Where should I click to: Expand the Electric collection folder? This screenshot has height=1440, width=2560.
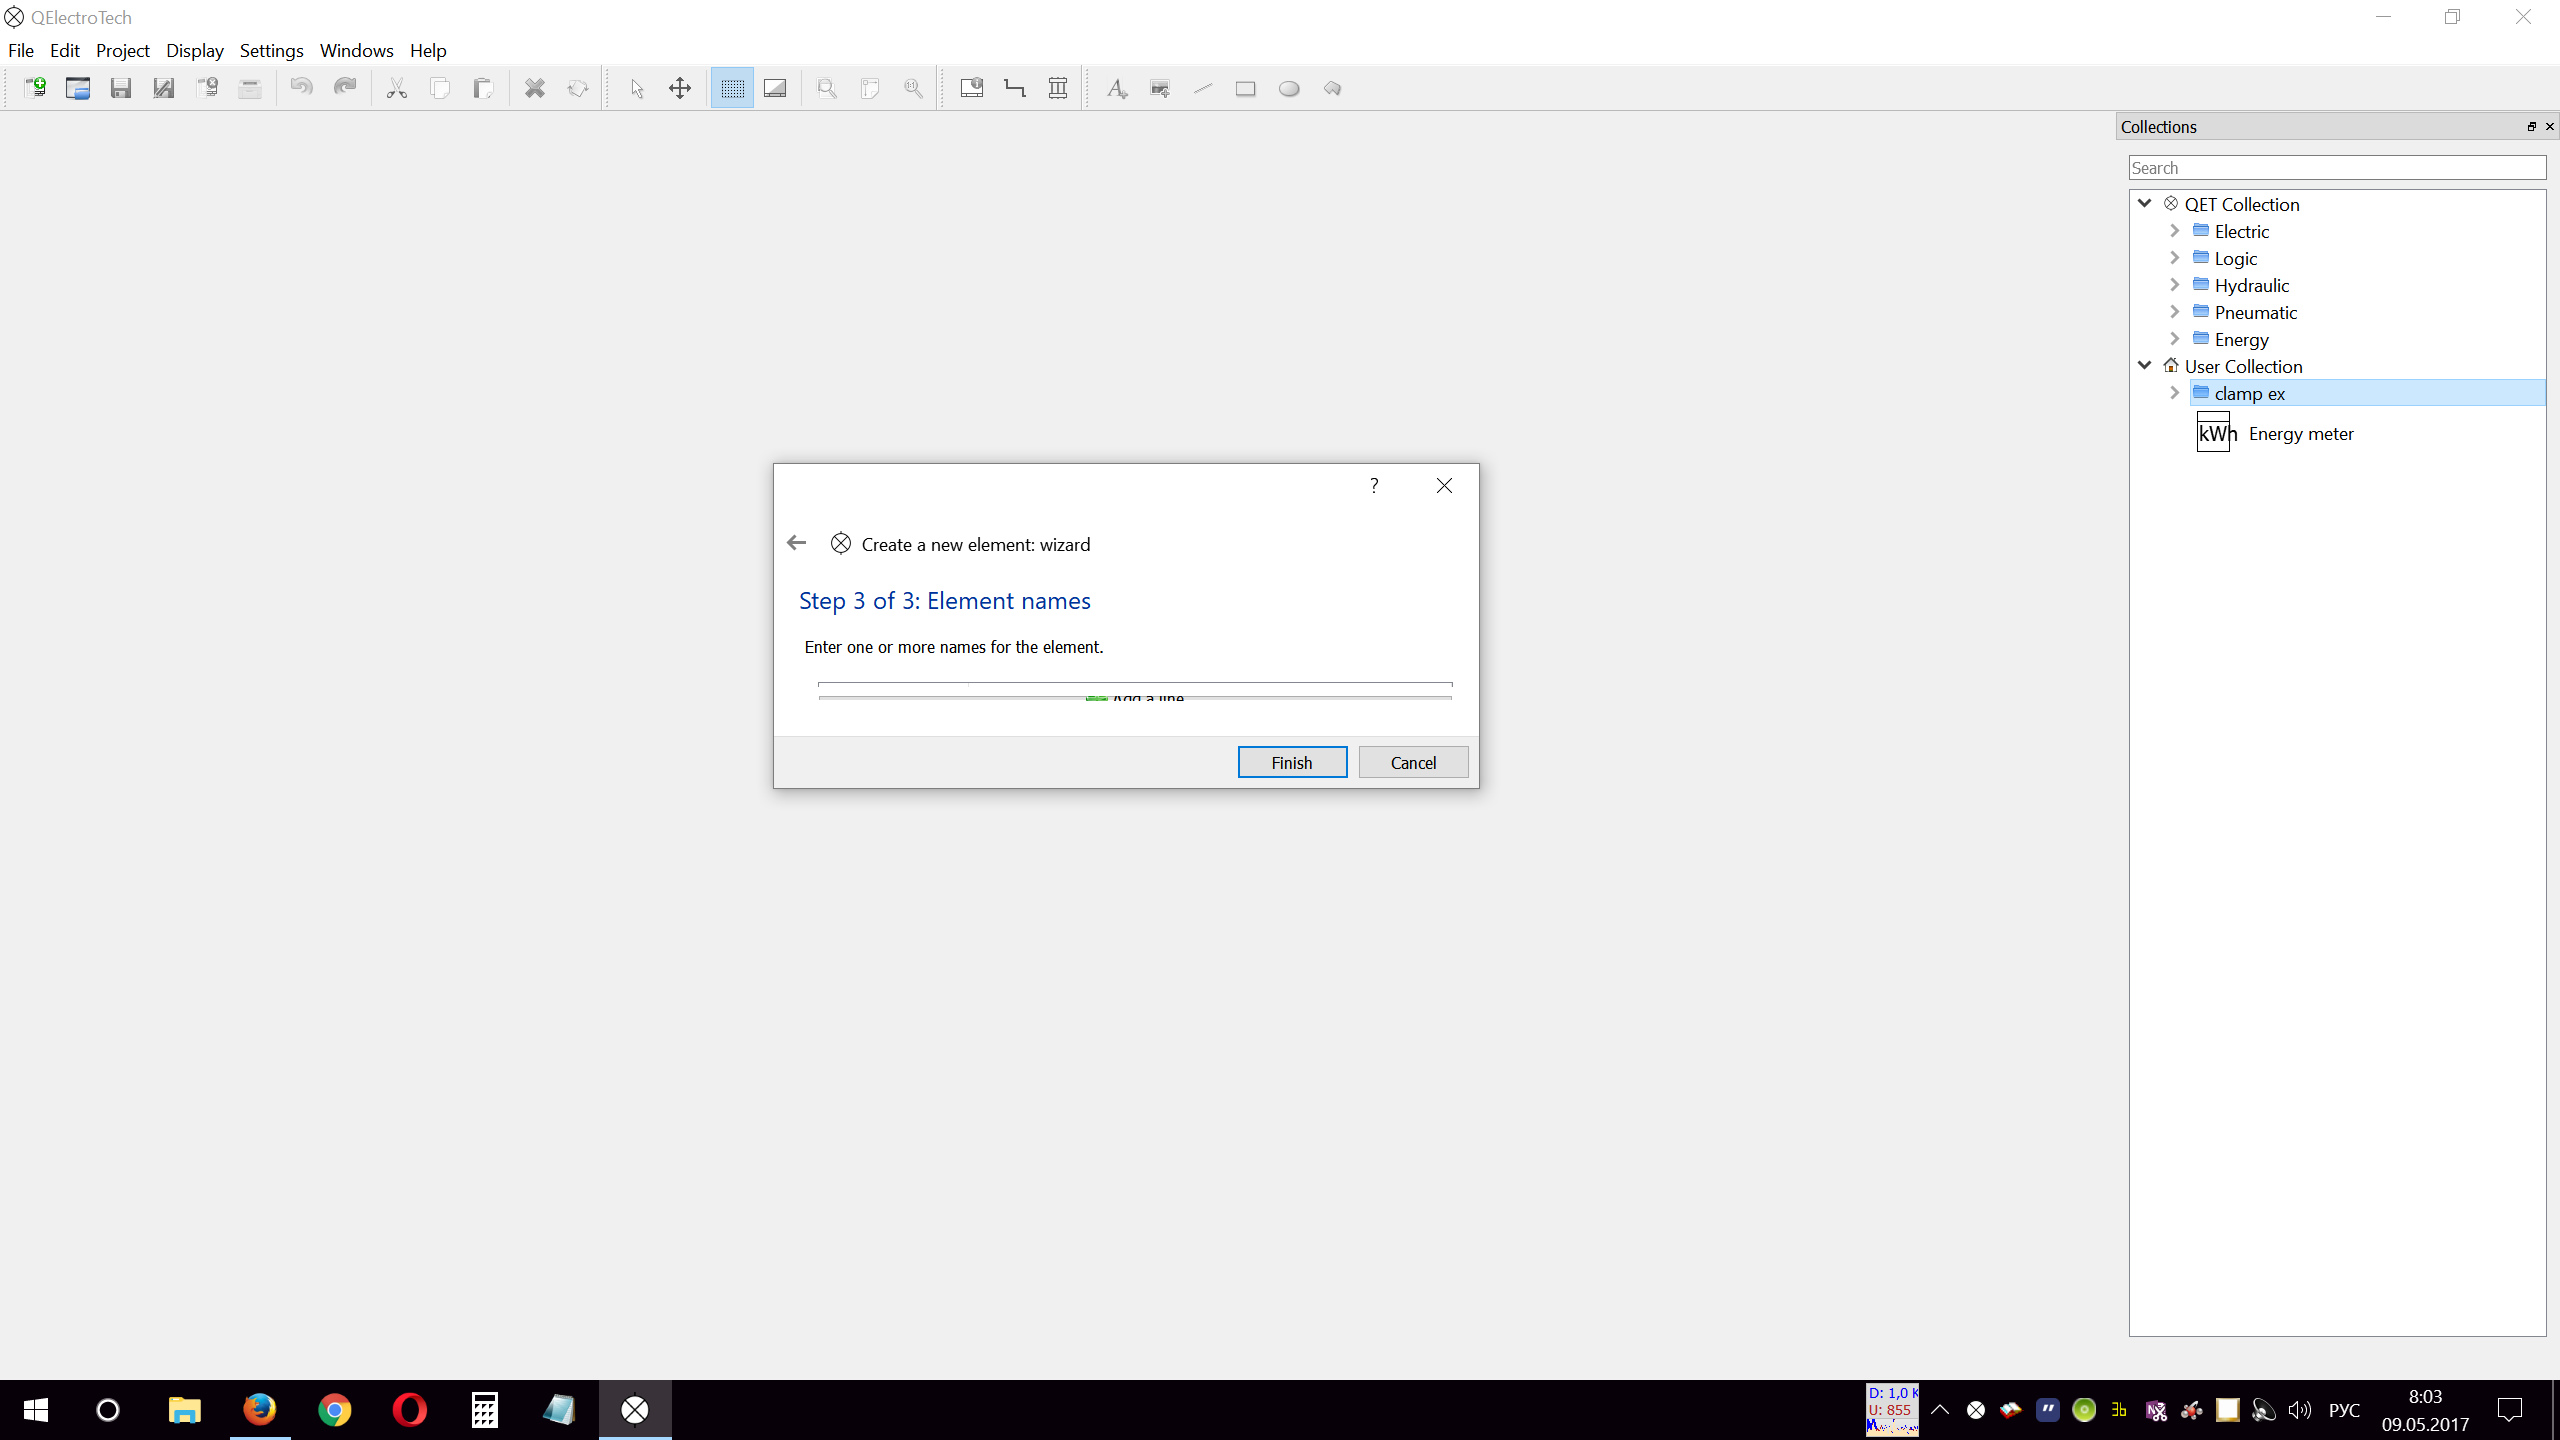point(2174,231)
